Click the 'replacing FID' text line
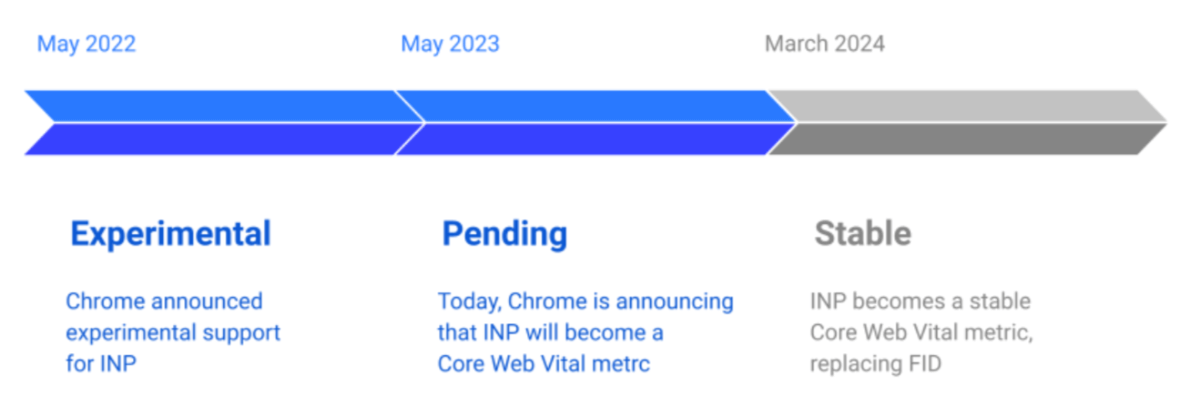The width and height of the screenshot is (1200, 406). pos(875,363)
